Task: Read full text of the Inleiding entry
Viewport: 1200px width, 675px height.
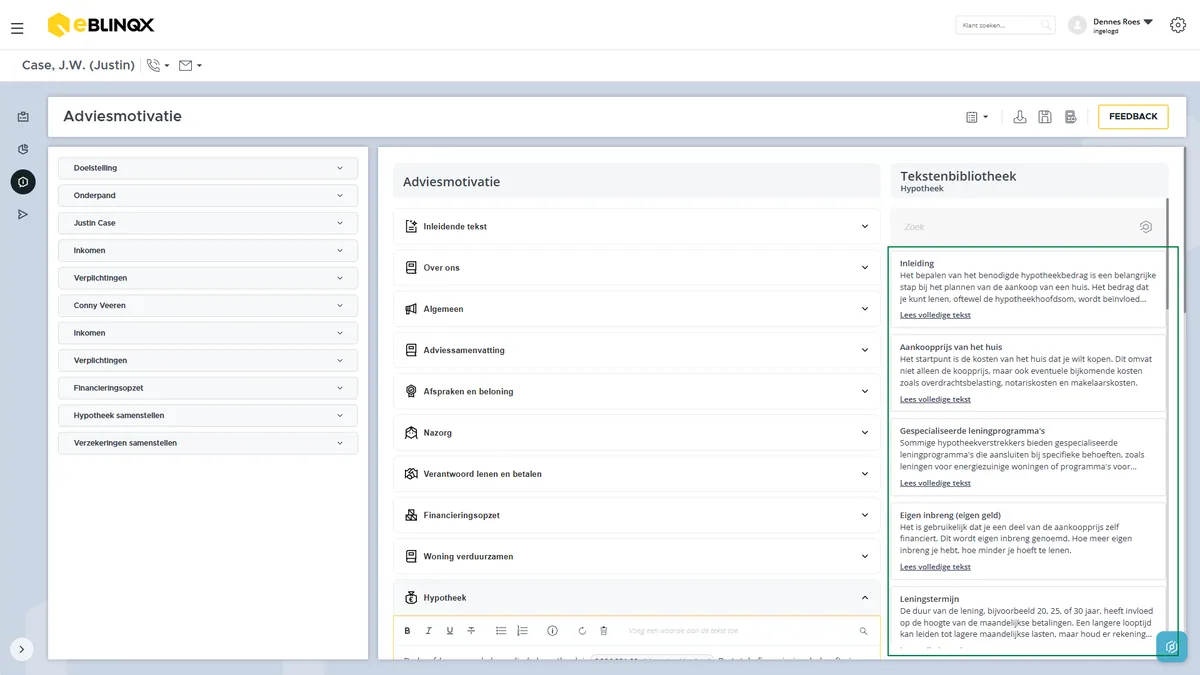Action: (x=935, y=315)
